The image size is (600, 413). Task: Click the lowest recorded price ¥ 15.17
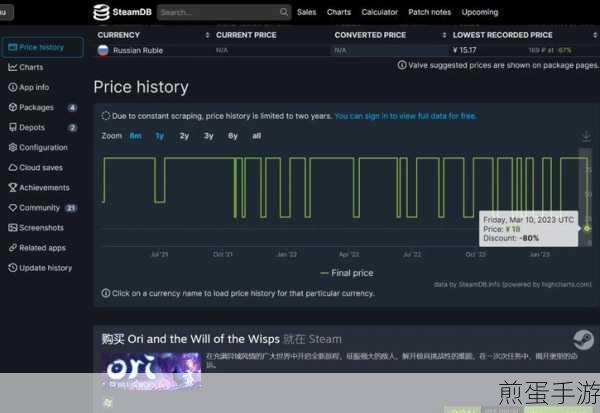[465, 50]
